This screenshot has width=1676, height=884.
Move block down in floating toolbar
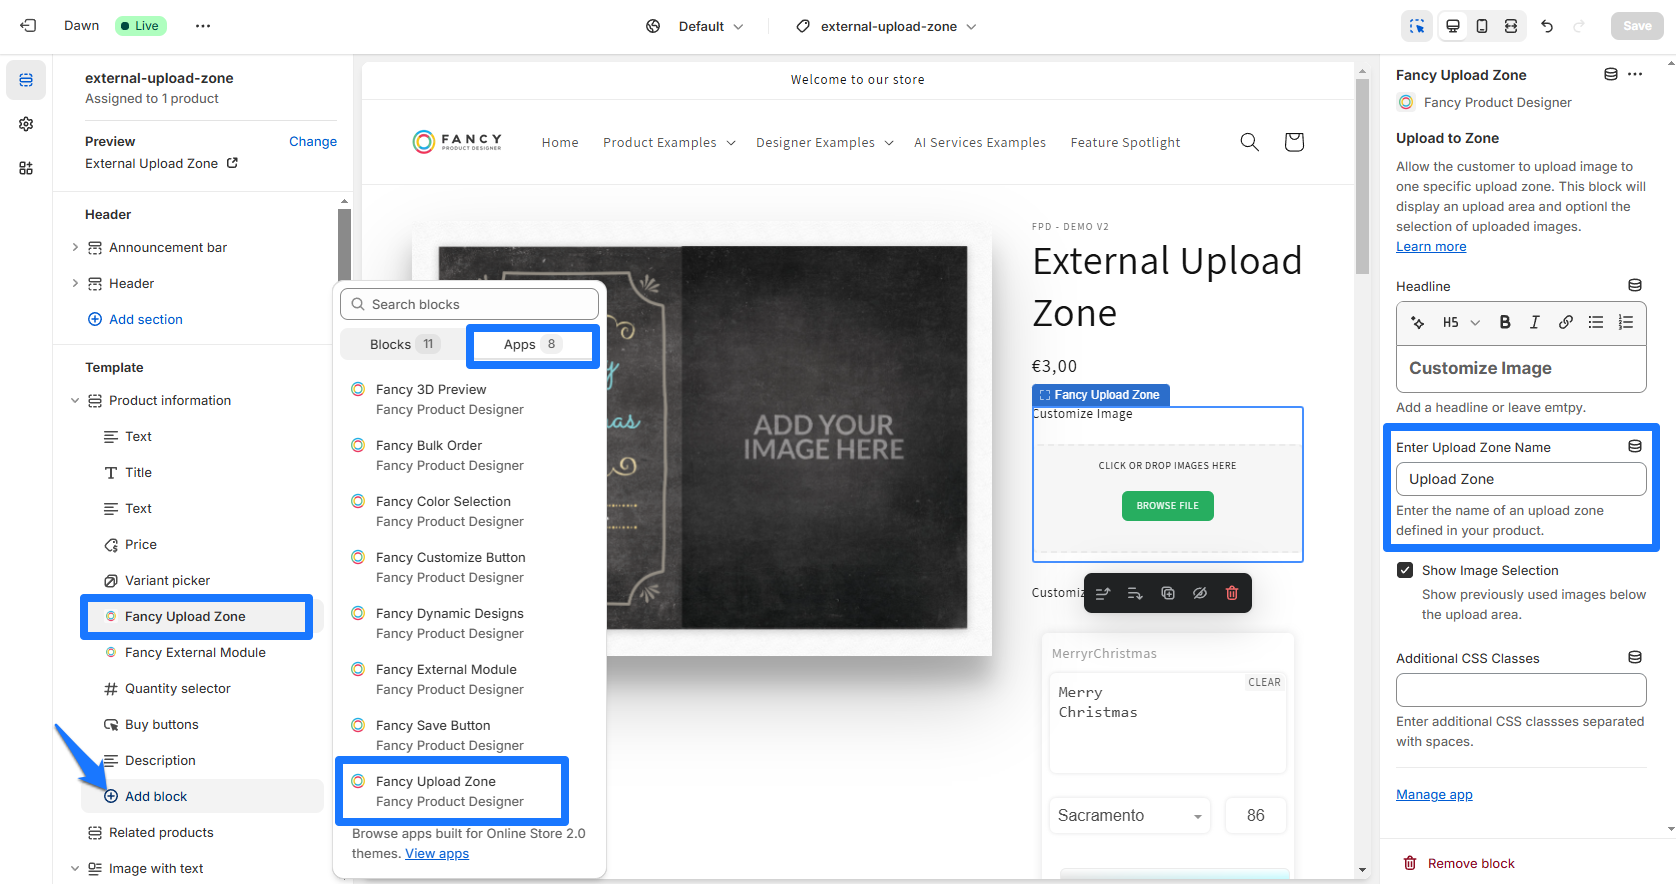click(x=1135, y=593)
